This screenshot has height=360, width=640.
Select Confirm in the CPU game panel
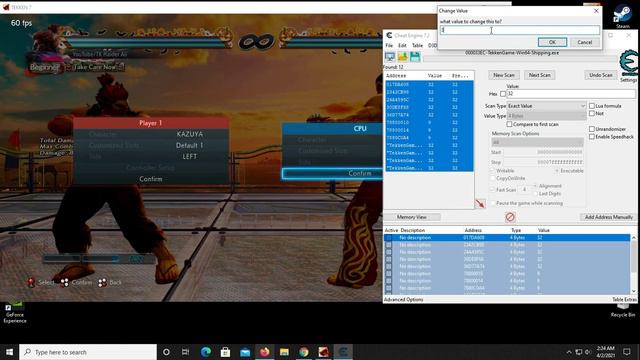point(360,173)
